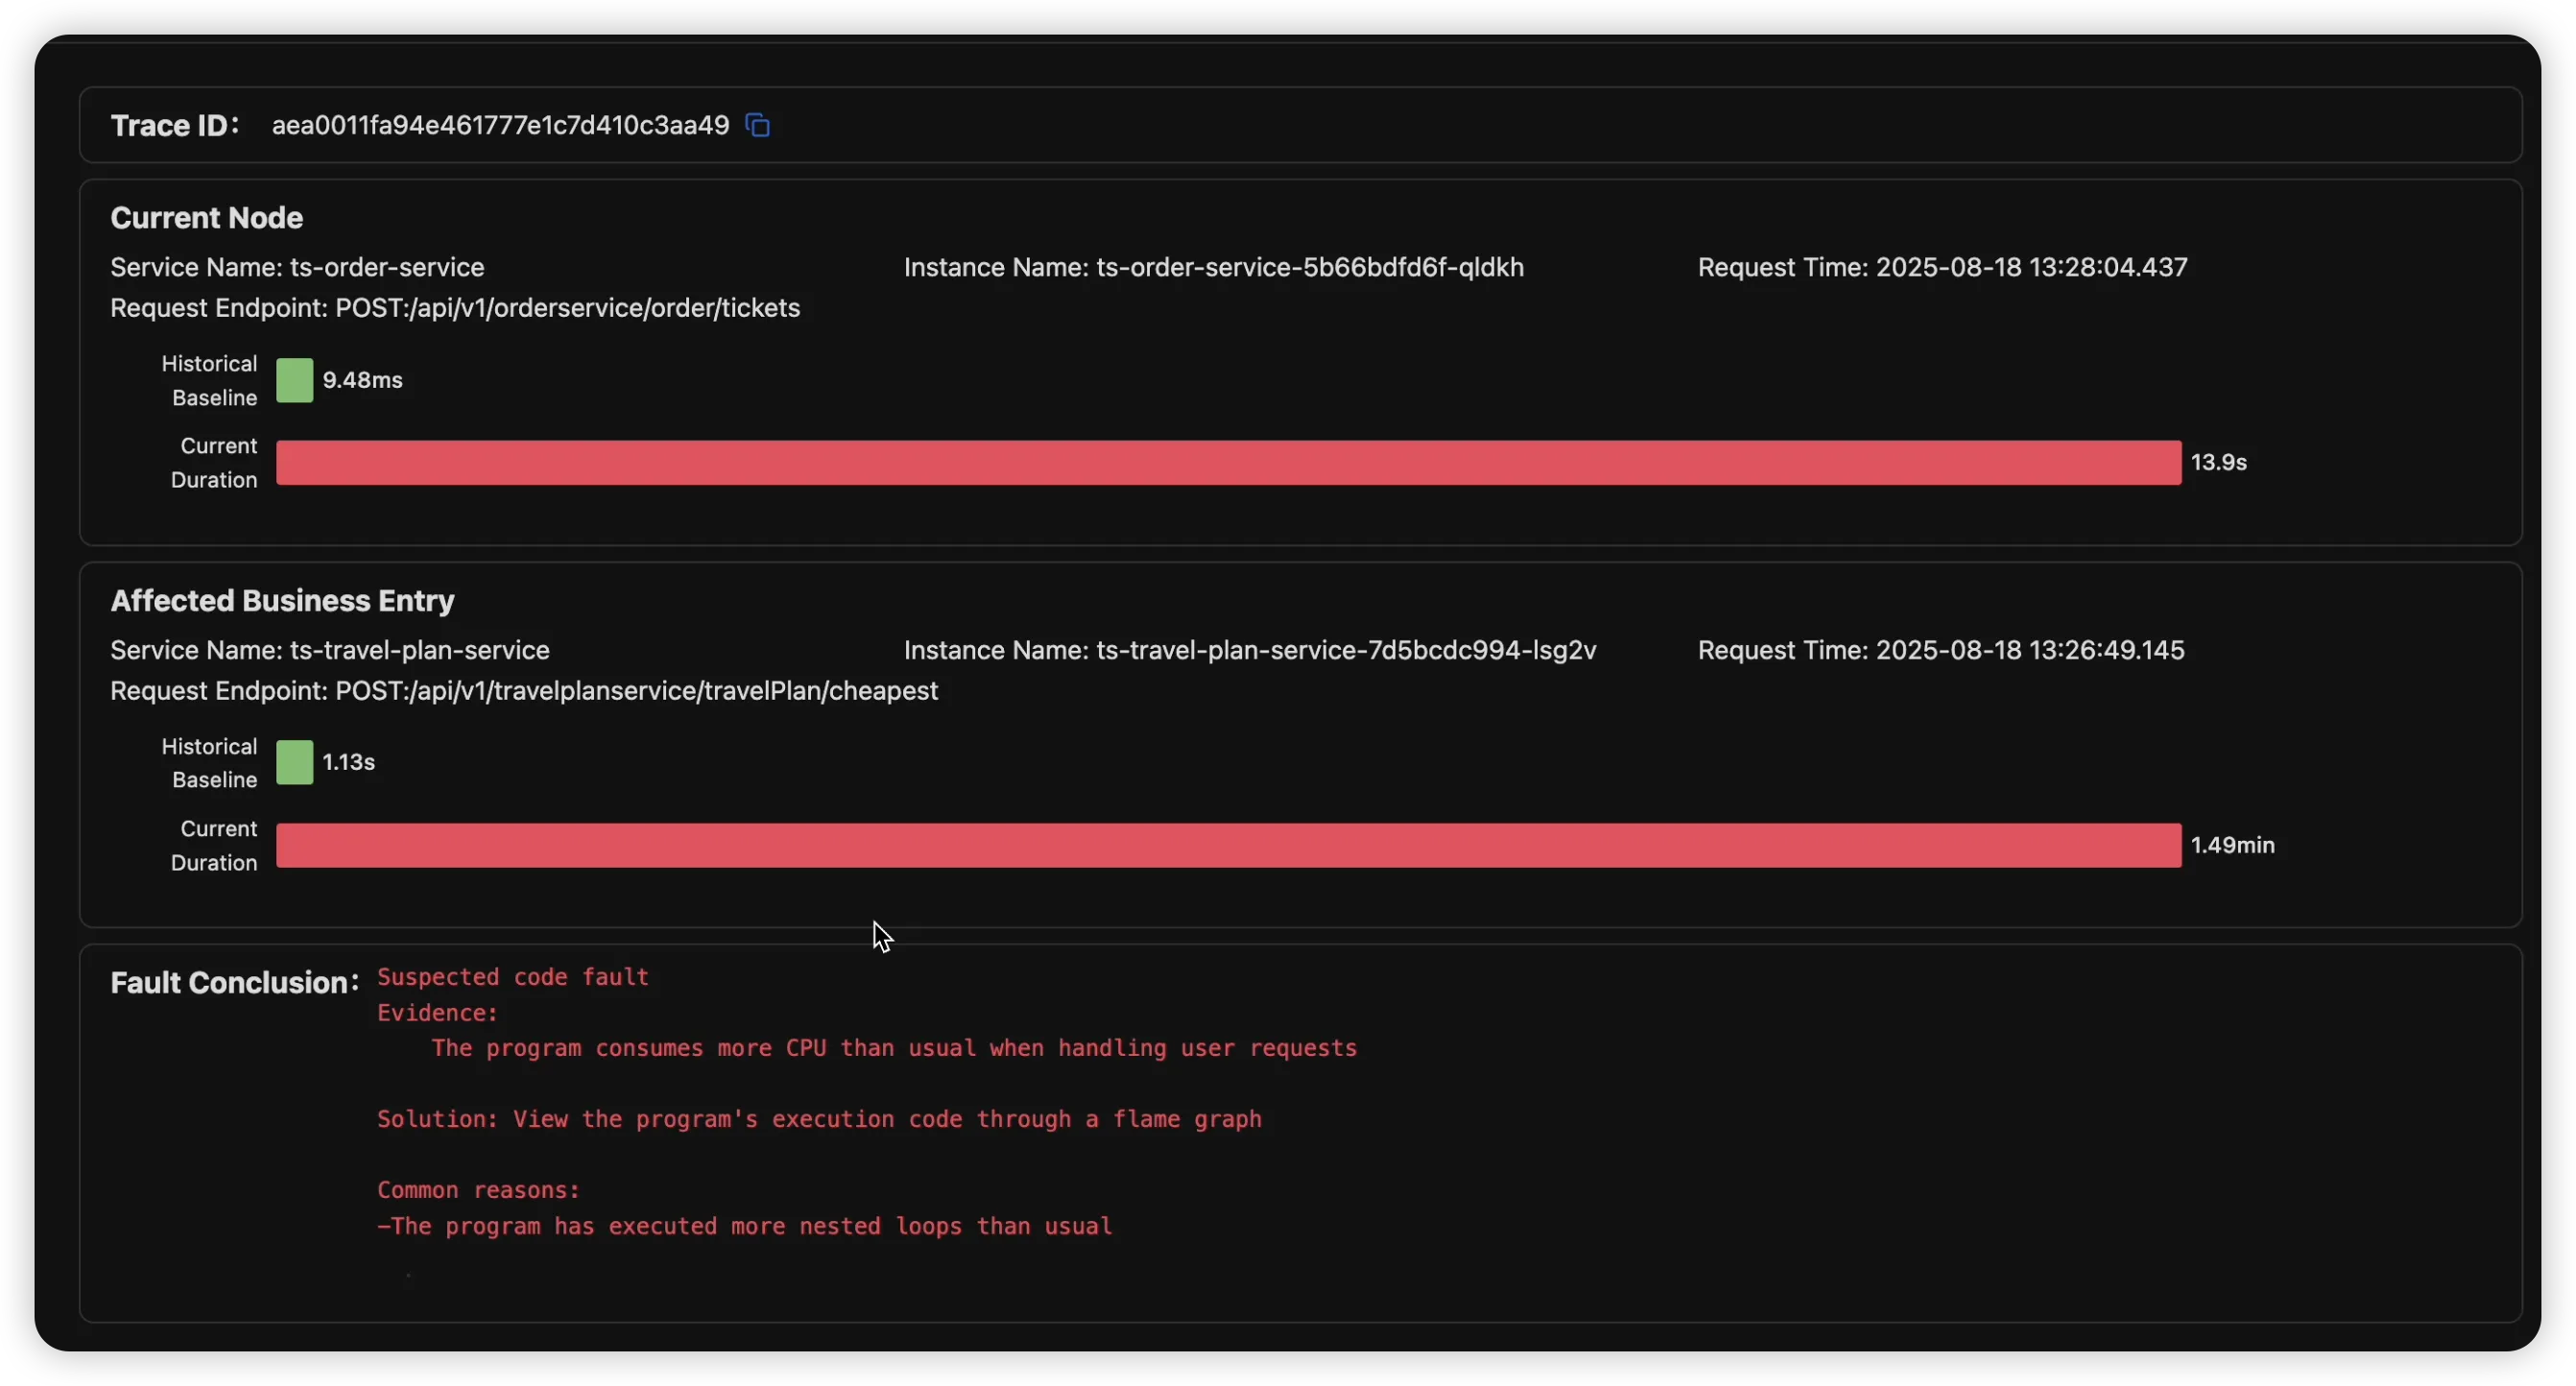
Task: Click the 13.9s current duration label
Action: pos(2218,463)
